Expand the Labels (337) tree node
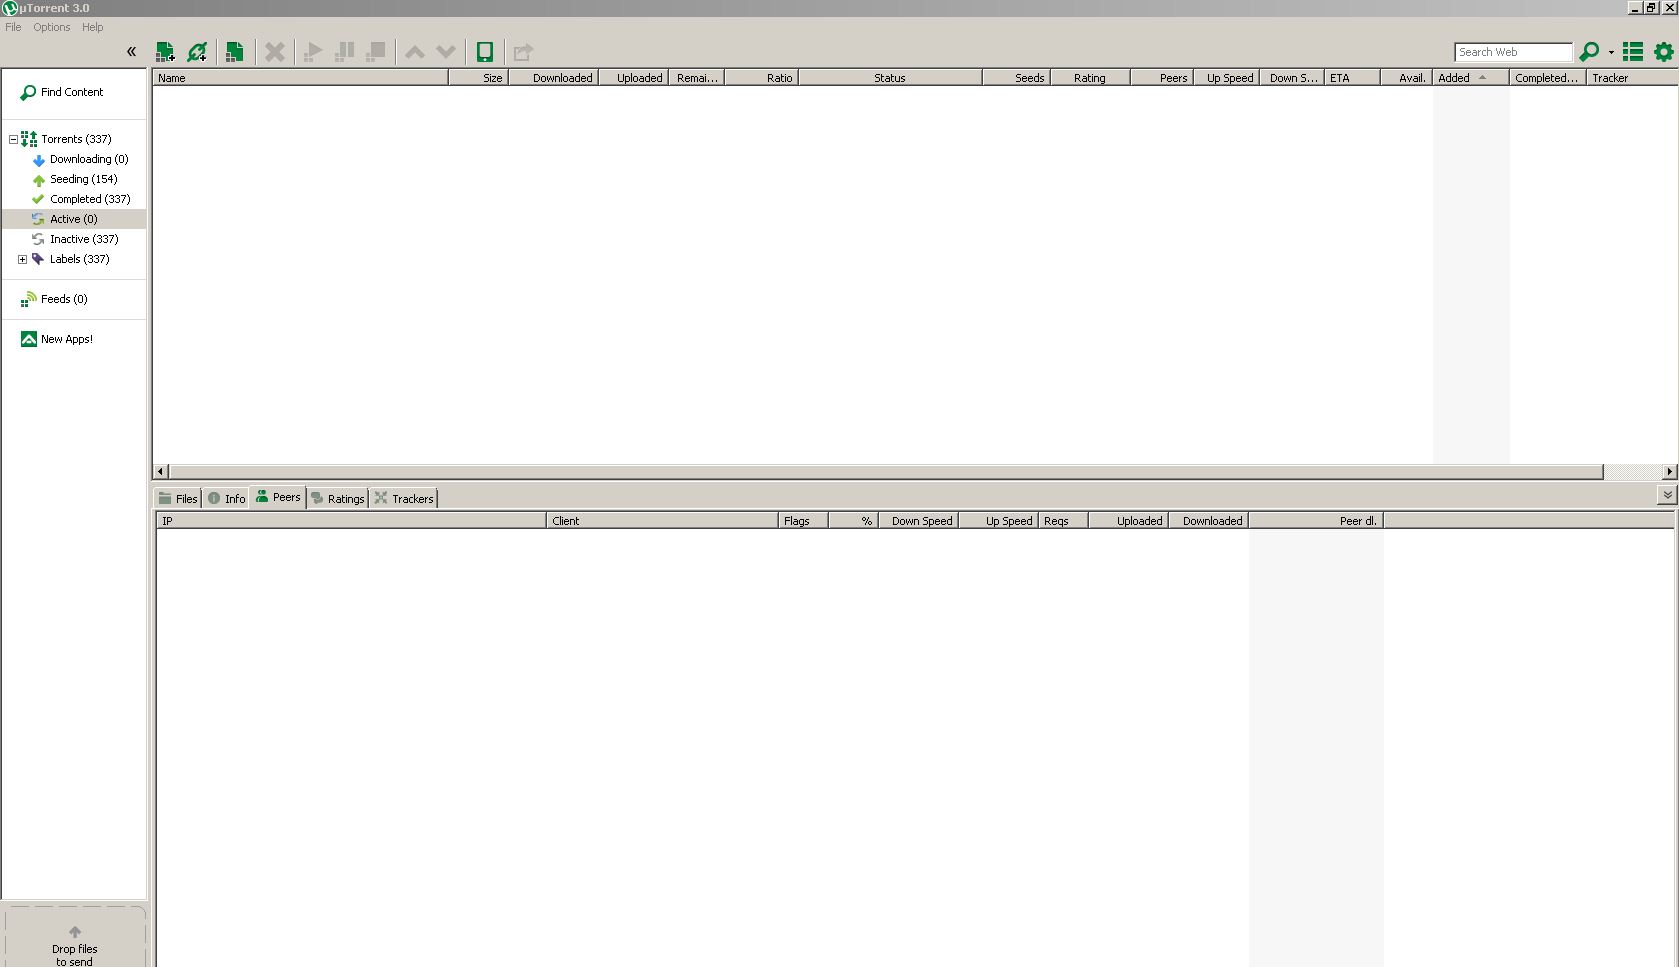1679x967 pixels. coord(22,259)
